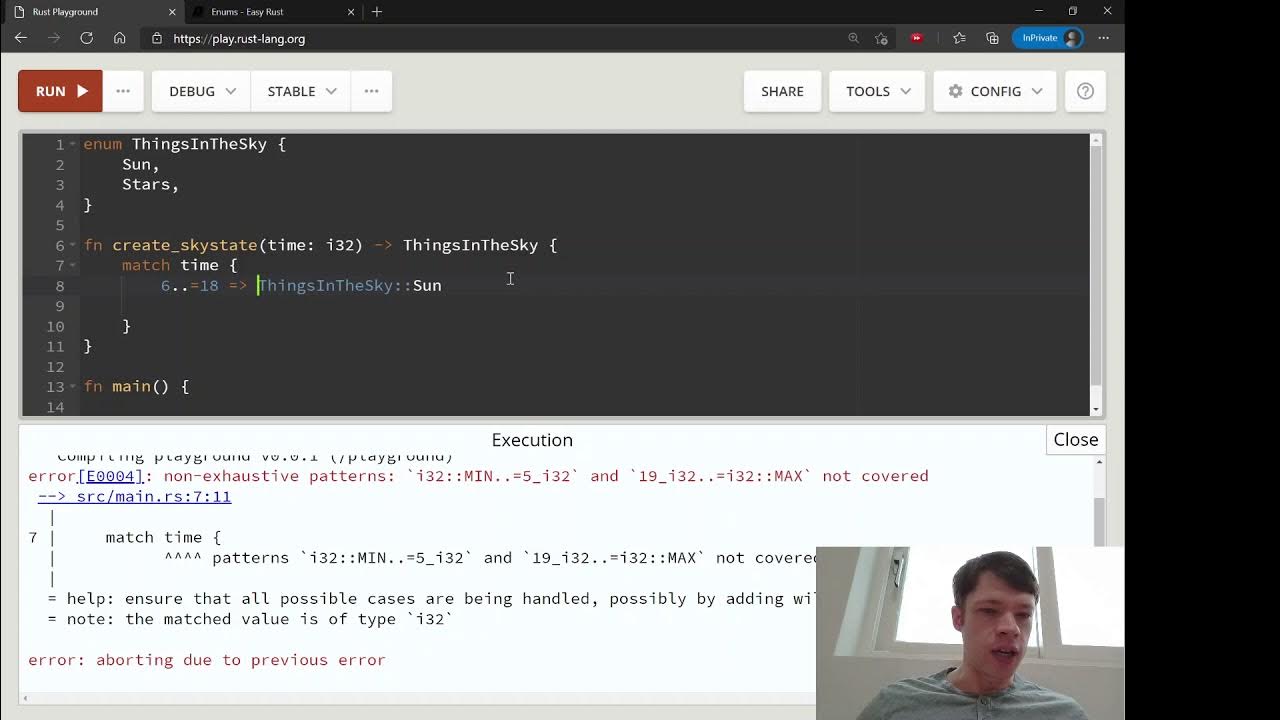Open the help question mark icon
1280x720 pixels.
pos(1085,91)
